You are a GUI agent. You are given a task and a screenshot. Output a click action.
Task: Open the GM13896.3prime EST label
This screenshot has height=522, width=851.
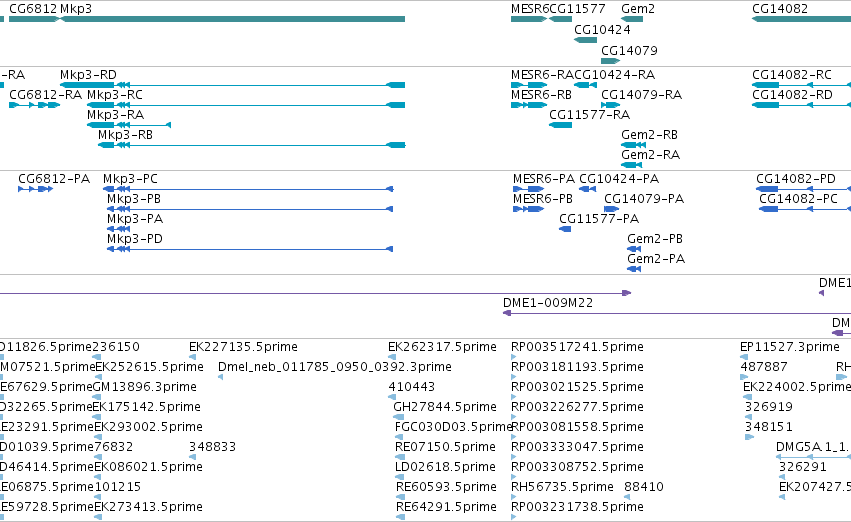[x=144, y=387]
